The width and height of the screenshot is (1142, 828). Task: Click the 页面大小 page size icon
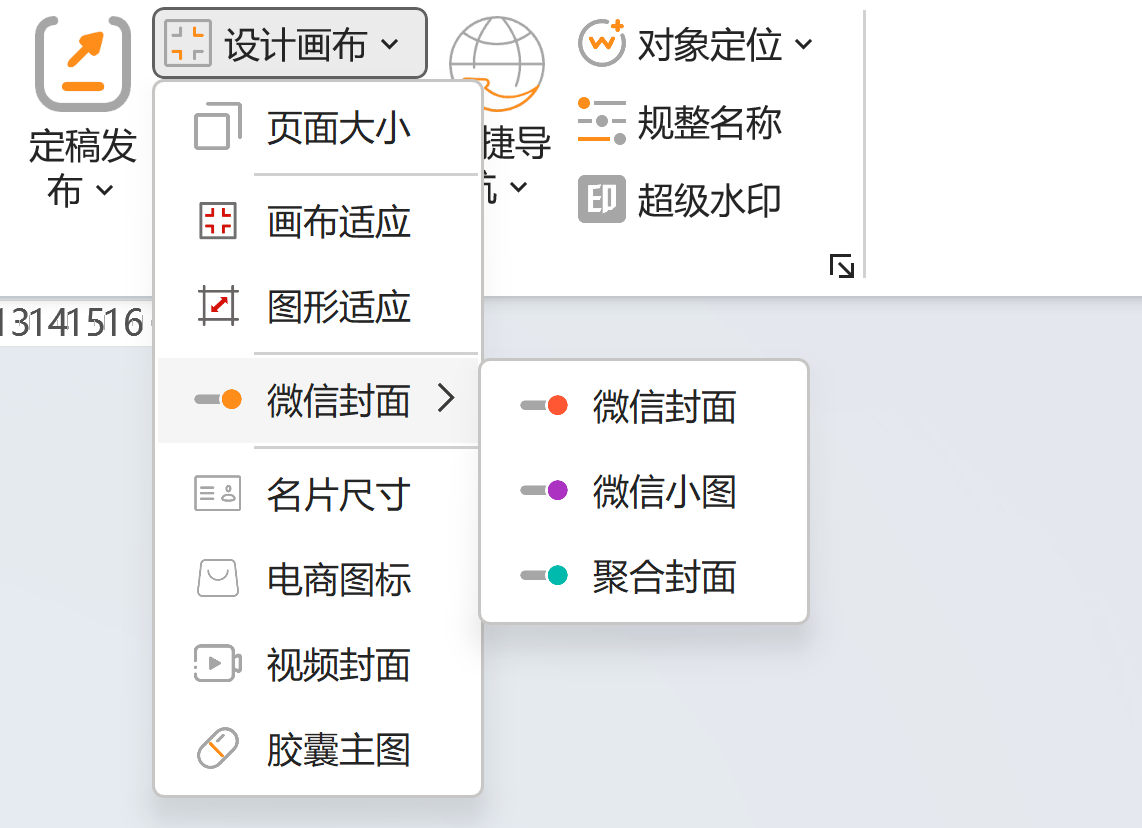coord(217,128)
